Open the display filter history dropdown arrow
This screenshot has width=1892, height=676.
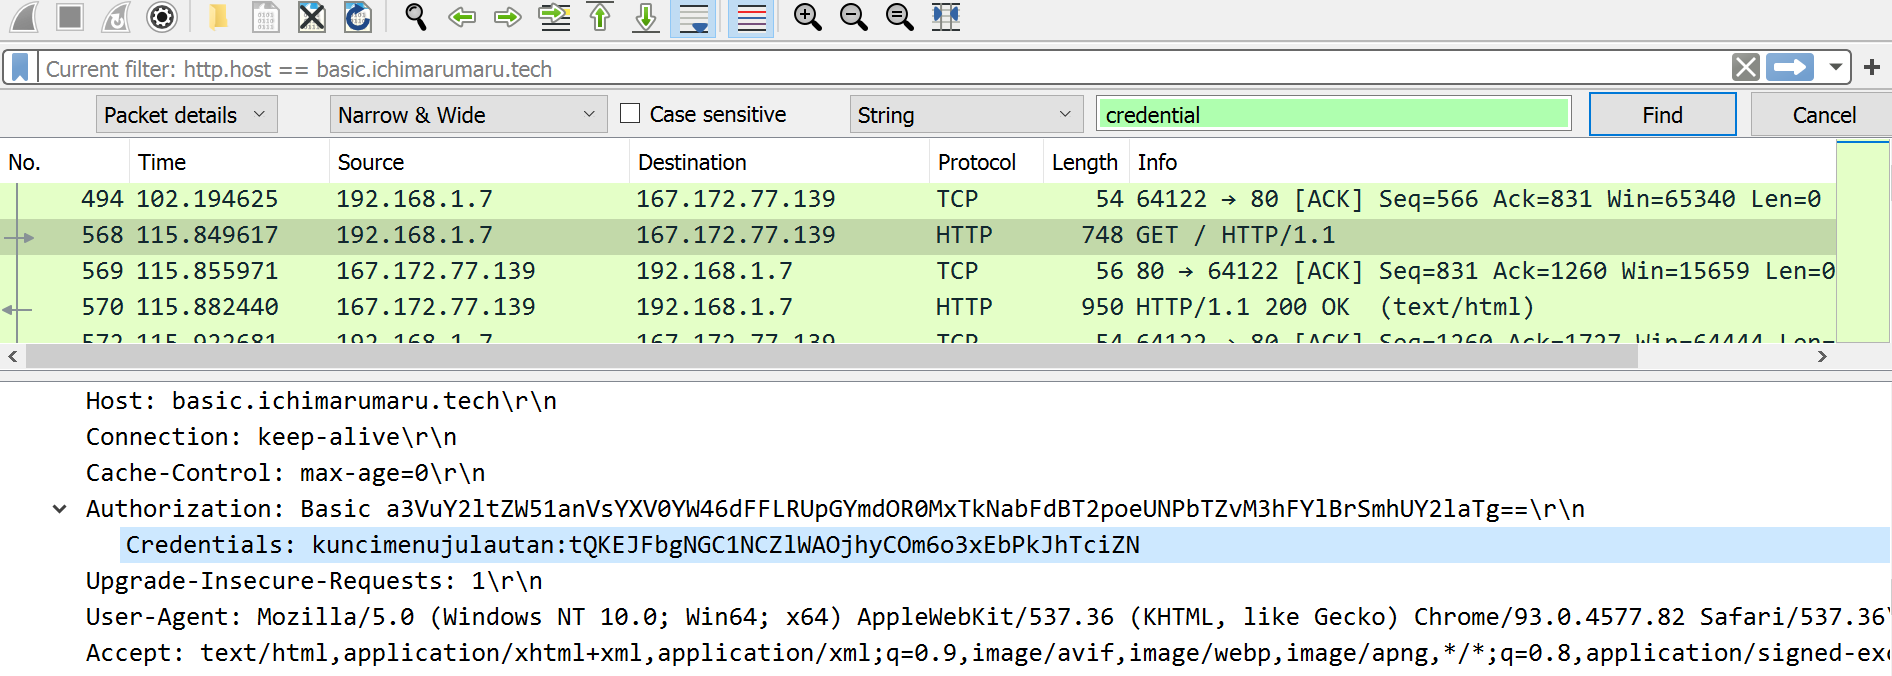click(1835, 68)
